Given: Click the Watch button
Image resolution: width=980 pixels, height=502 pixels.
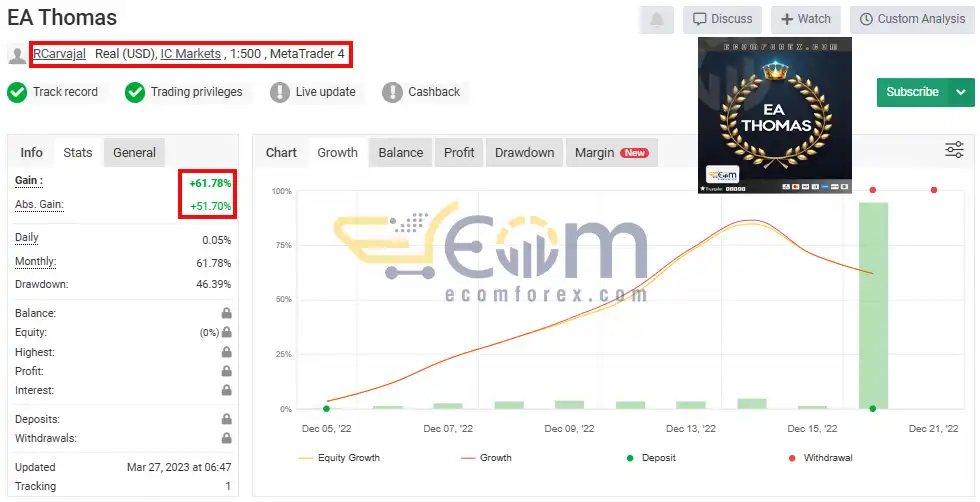Looking at the screenshot, I should coord(806,19).
